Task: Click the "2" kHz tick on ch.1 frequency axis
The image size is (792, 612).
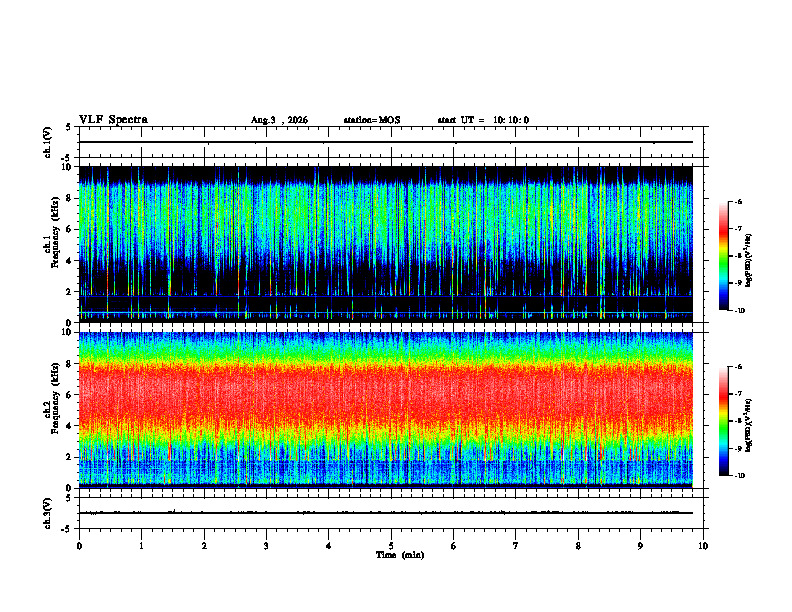Action: coord(70,292)
